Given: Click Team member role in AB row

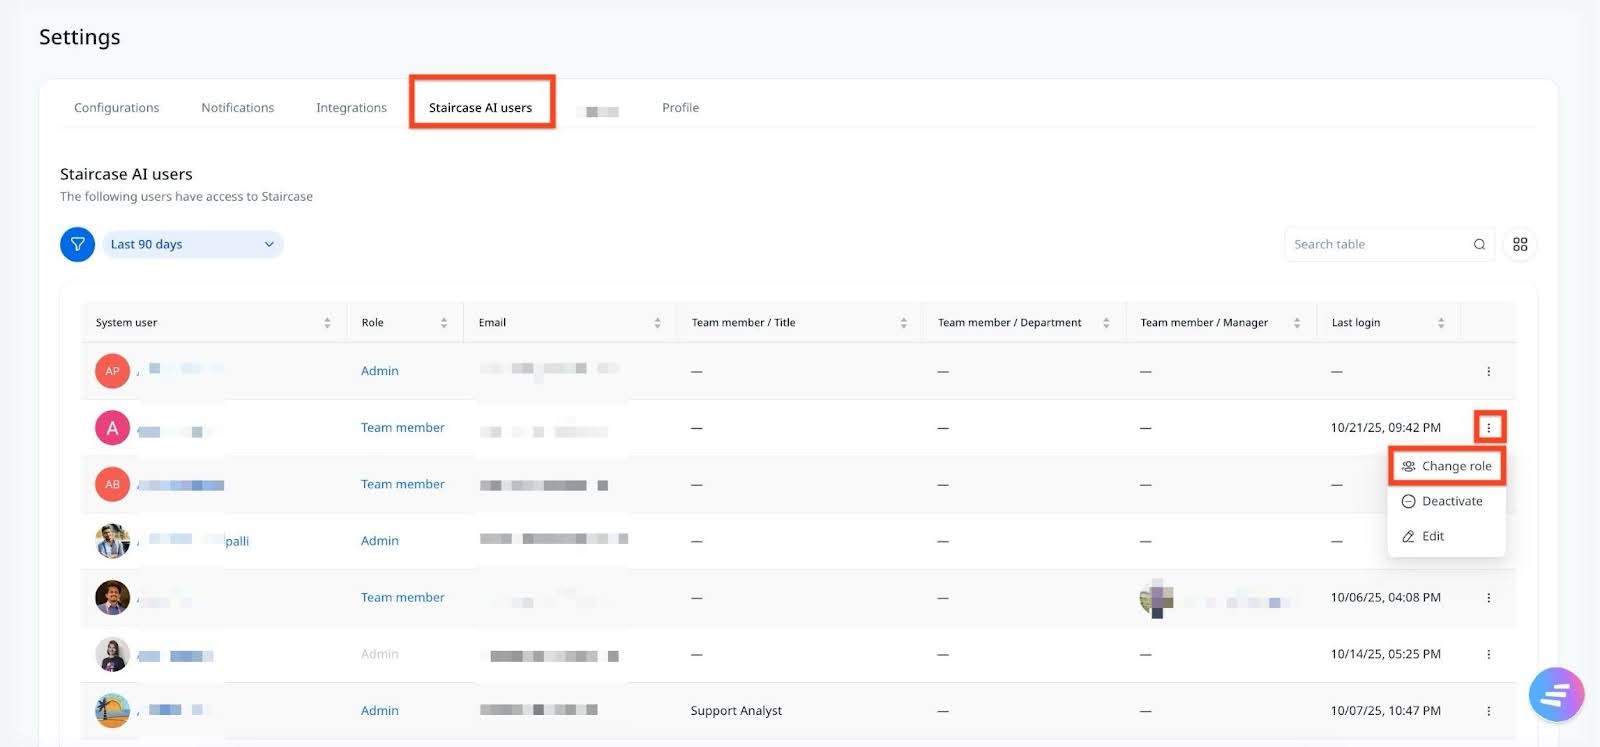Looking at the screenshot, I should 403,484.
